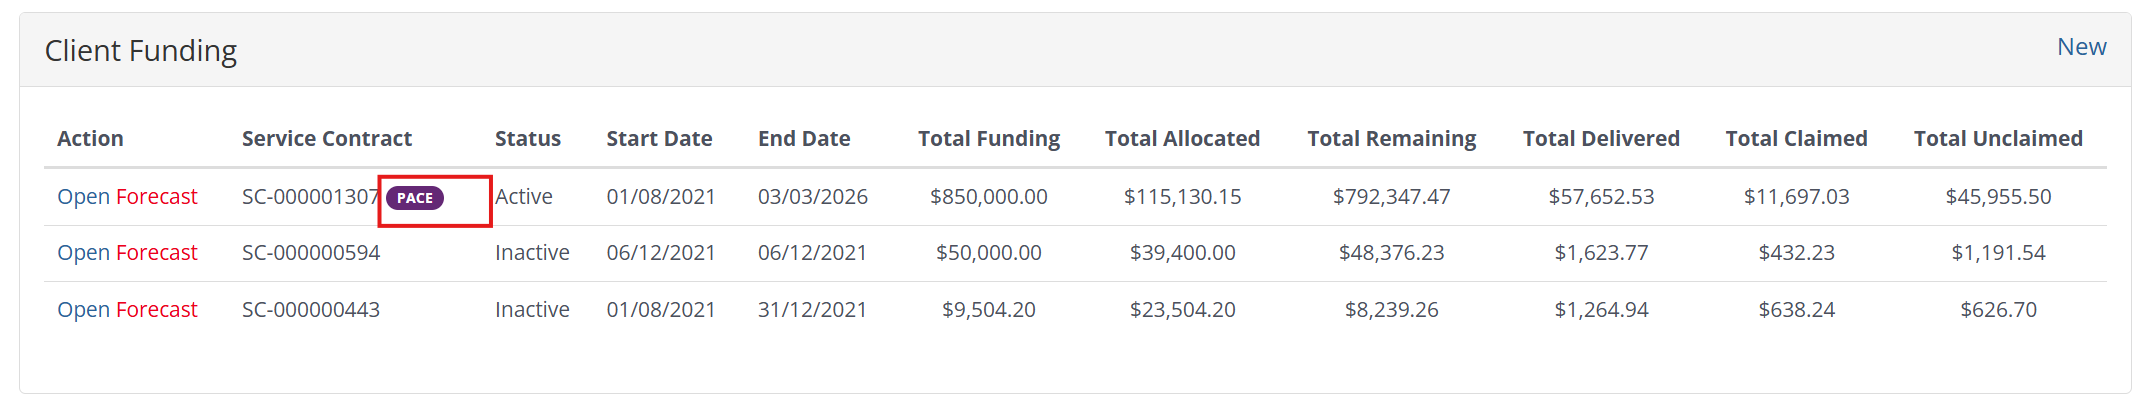Screen dimensions: 2145x410
Task: Open link for SC-000000443 row
Action: (x=83, y=310)
